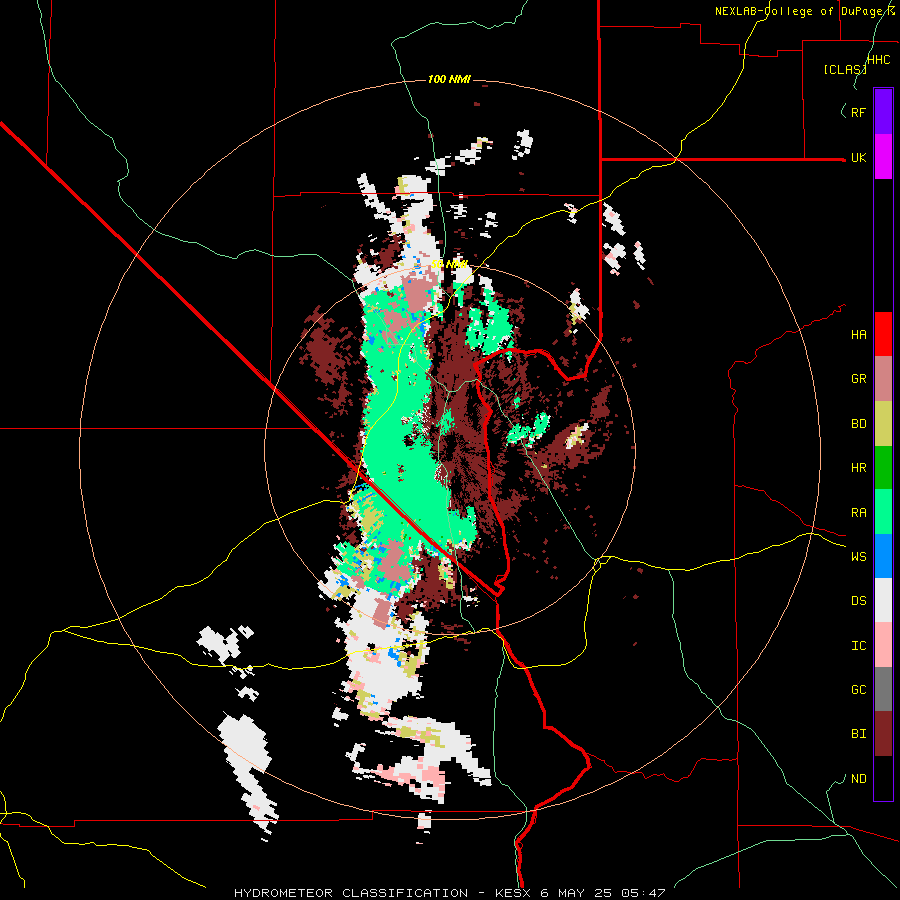
Task: Click the ND legend label
Action: pyautogui.click(x=858, y=778)
